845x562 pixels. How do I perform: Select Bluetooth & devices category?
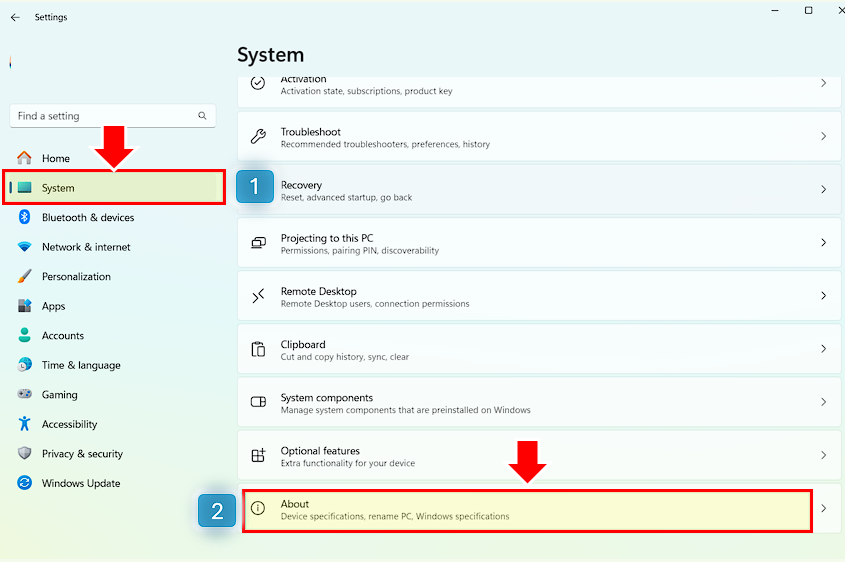[x=113, y=217]
